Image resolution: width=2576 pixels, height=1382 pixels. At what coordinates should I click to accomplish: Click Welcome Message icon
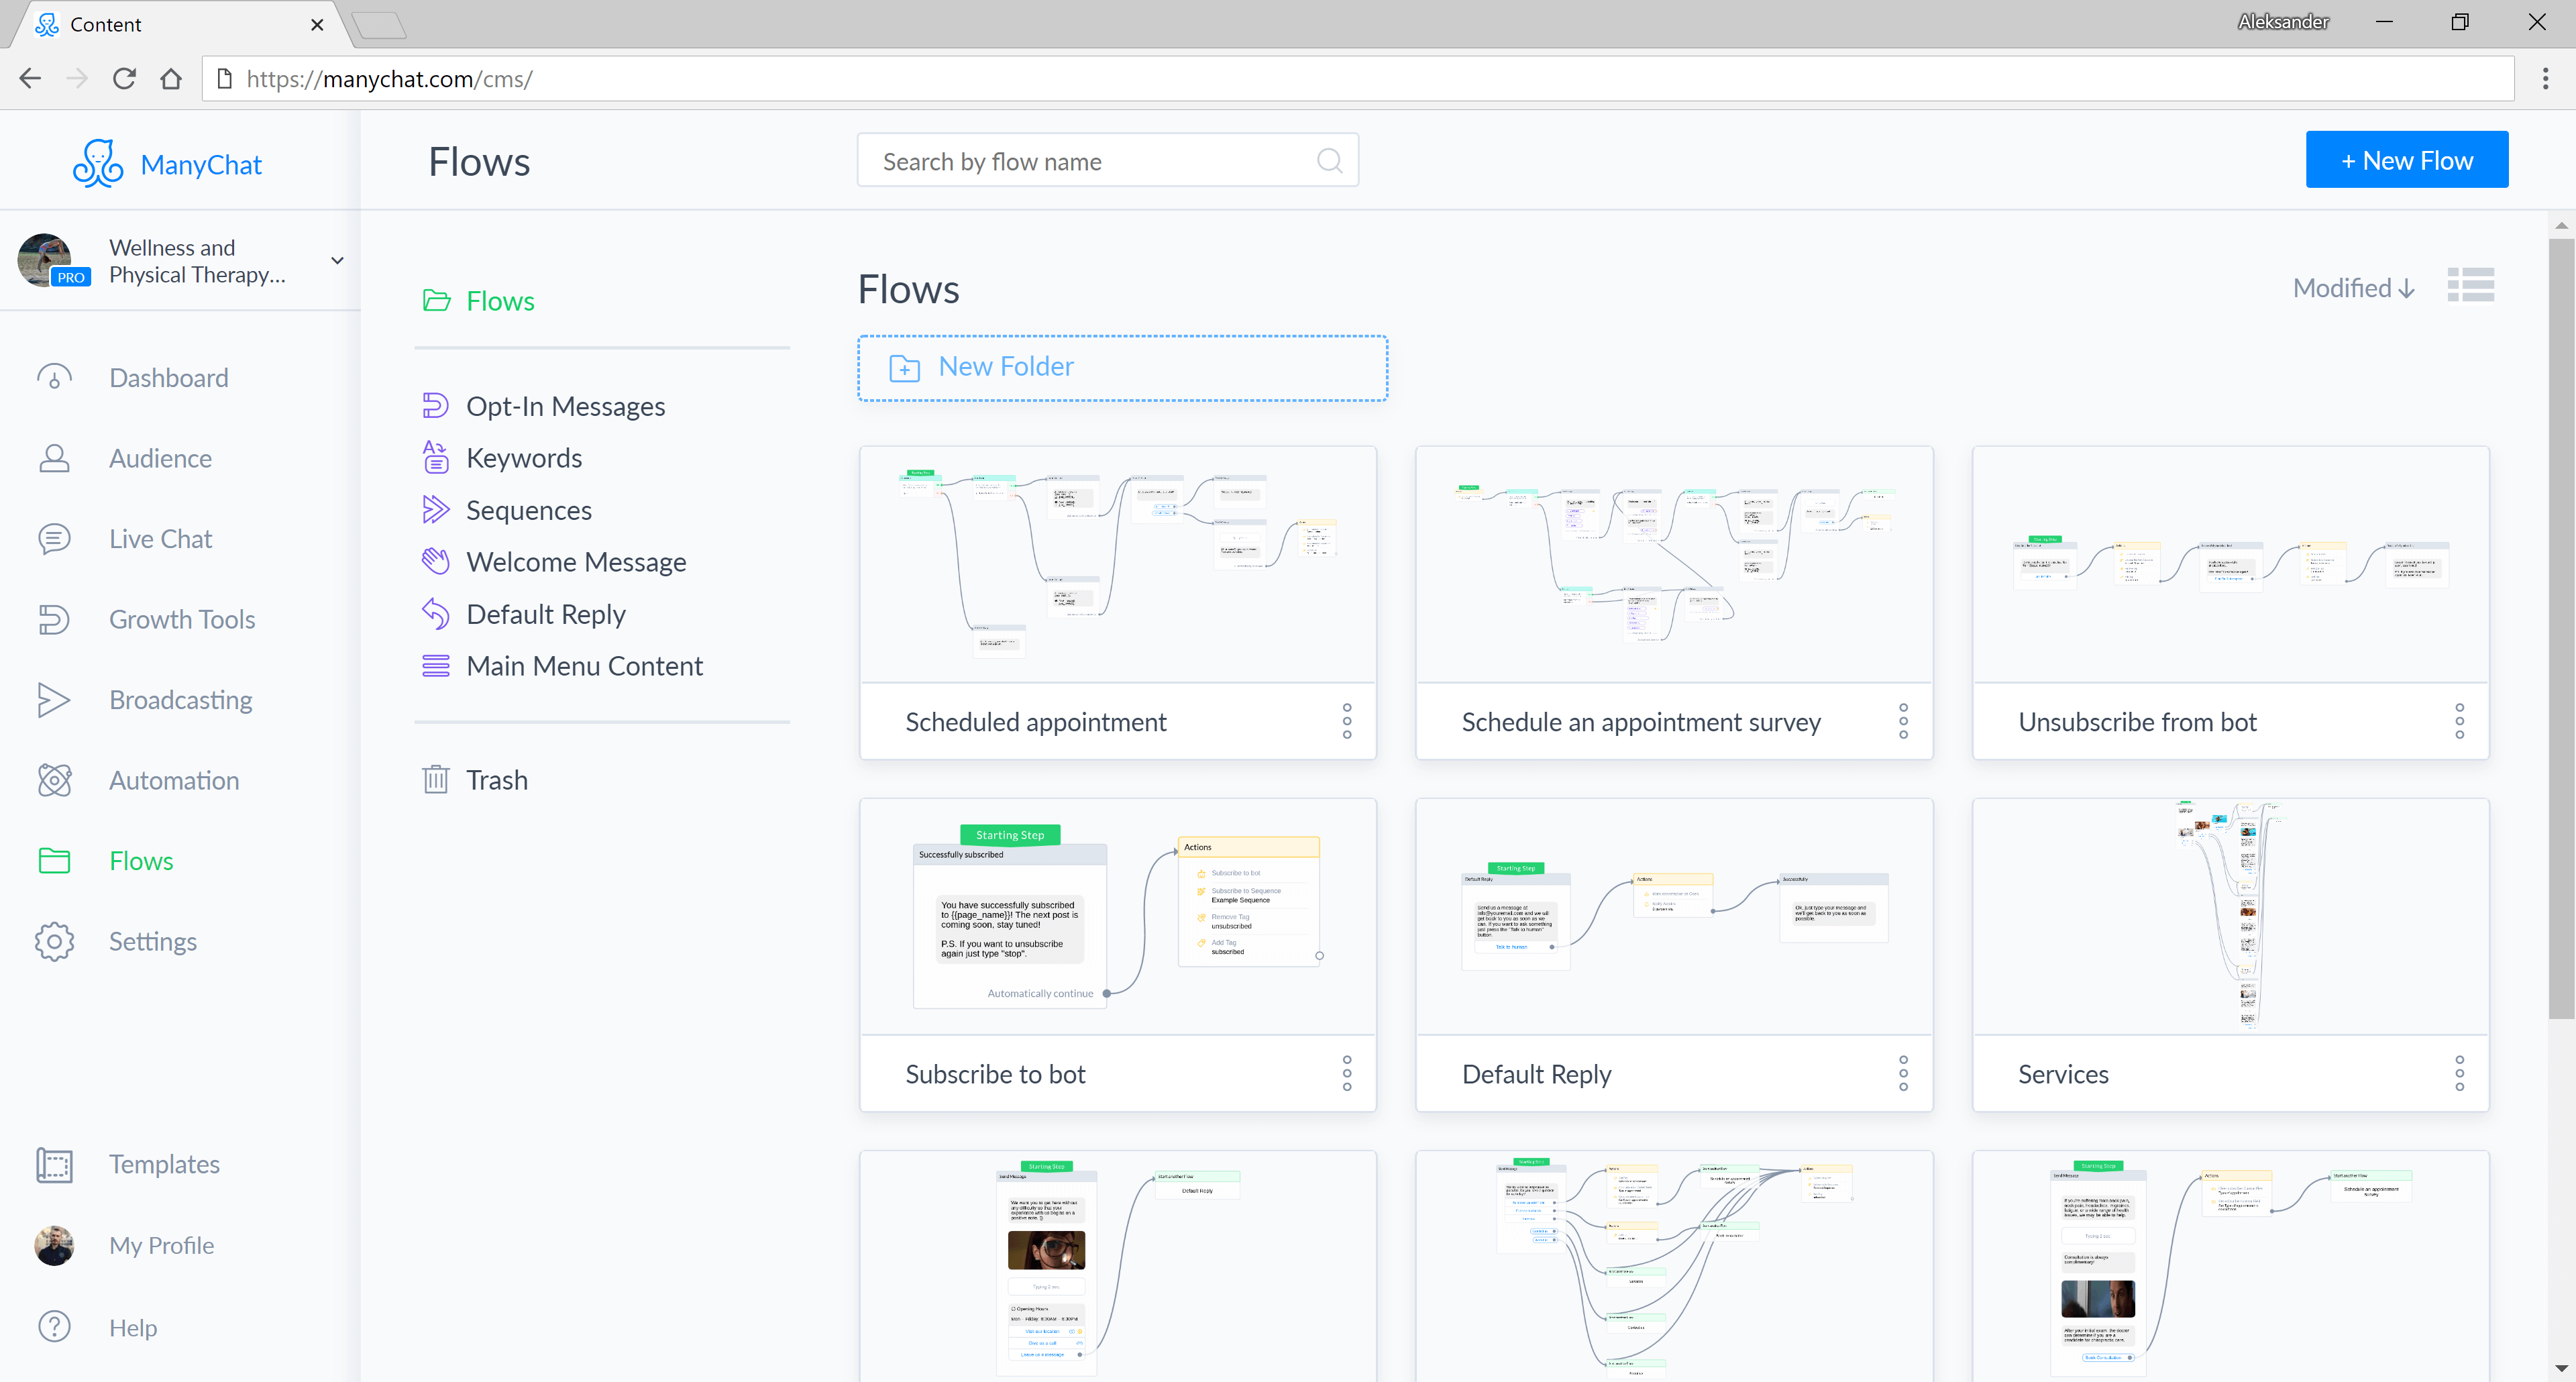[438, 561]
